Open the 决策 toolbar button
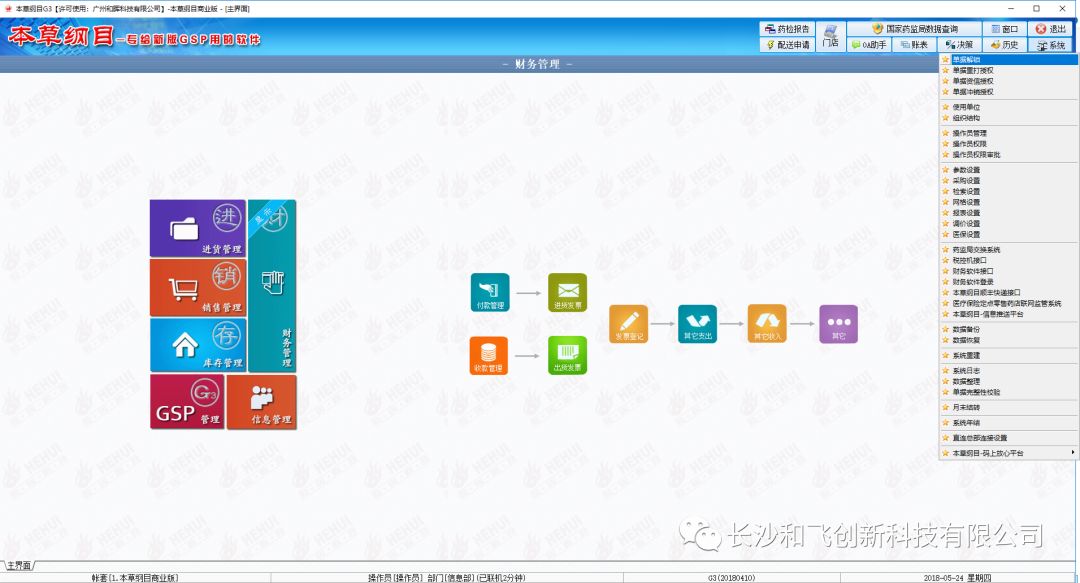Screen dimensions: 1080x583 (x=959, y=44)
